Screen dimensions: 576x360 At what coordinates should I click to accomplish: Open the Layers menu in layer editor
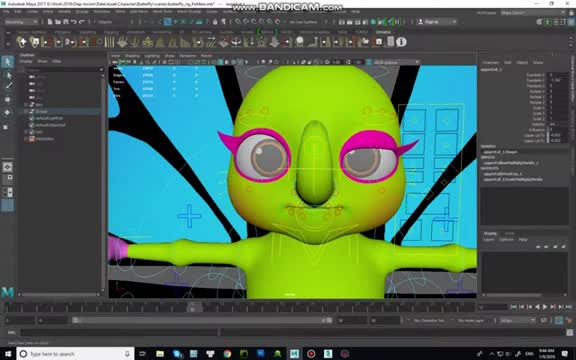coord(489,240)
